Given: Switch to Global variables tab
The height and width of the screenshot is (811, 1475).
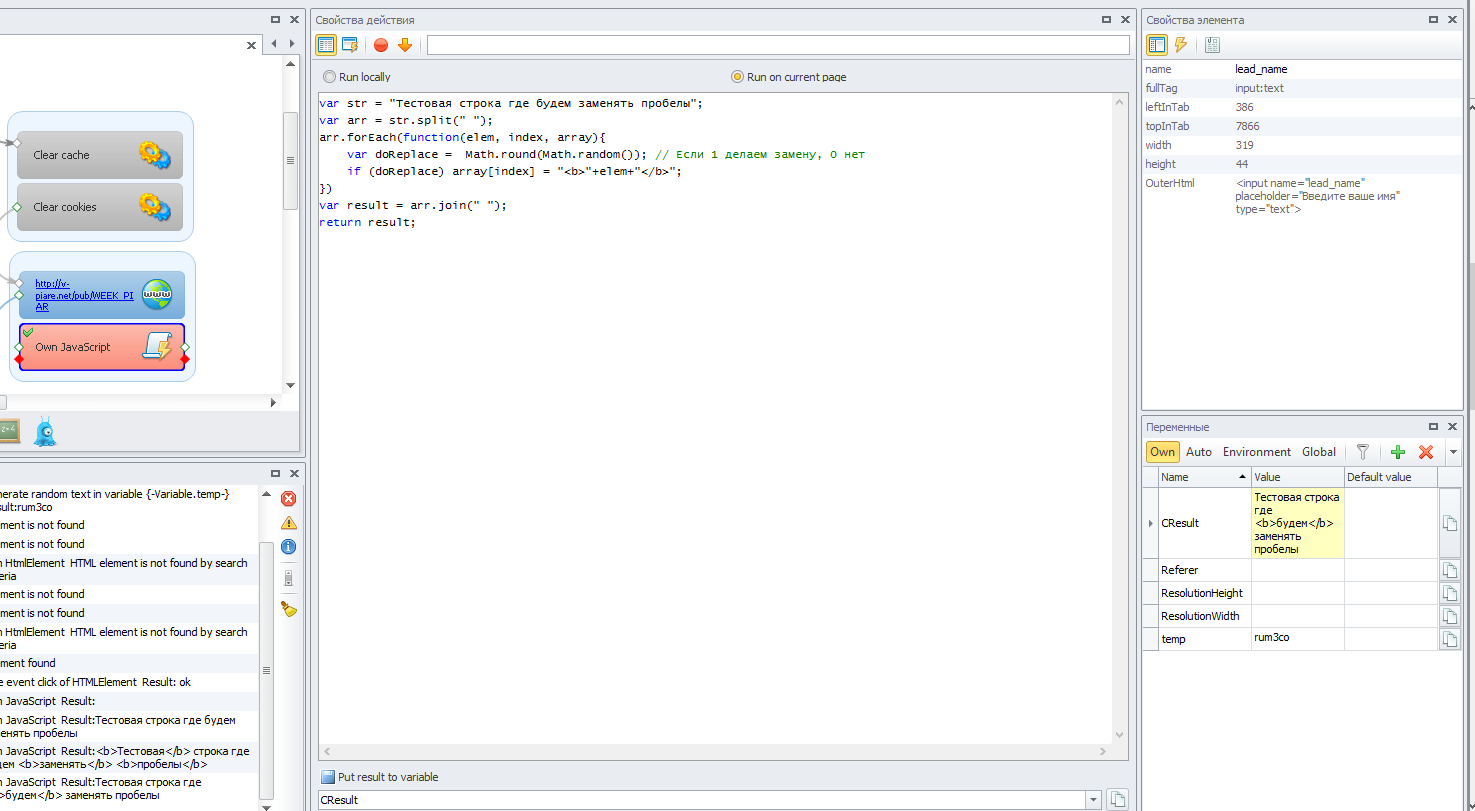Looking at the screenshot, I should [x=1319, y=452].
